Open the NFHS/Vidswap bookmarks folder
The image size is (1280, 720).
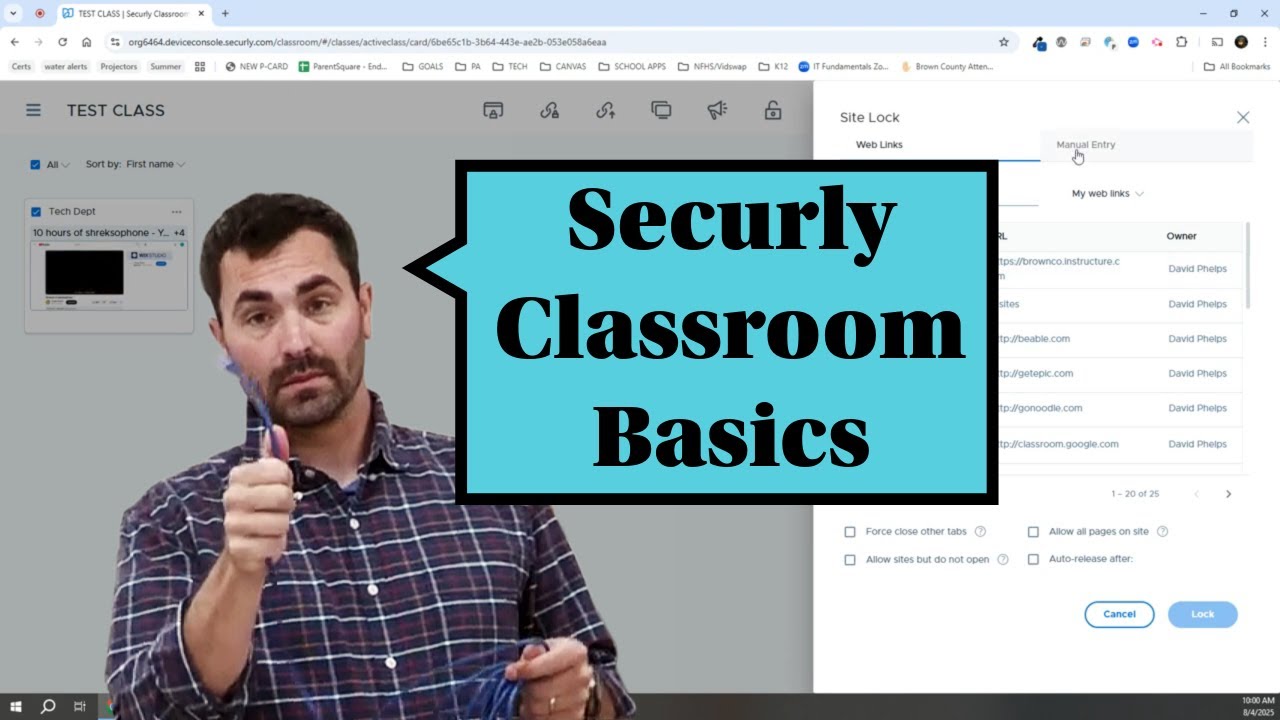pyautogui.click(x=712, y=67)
